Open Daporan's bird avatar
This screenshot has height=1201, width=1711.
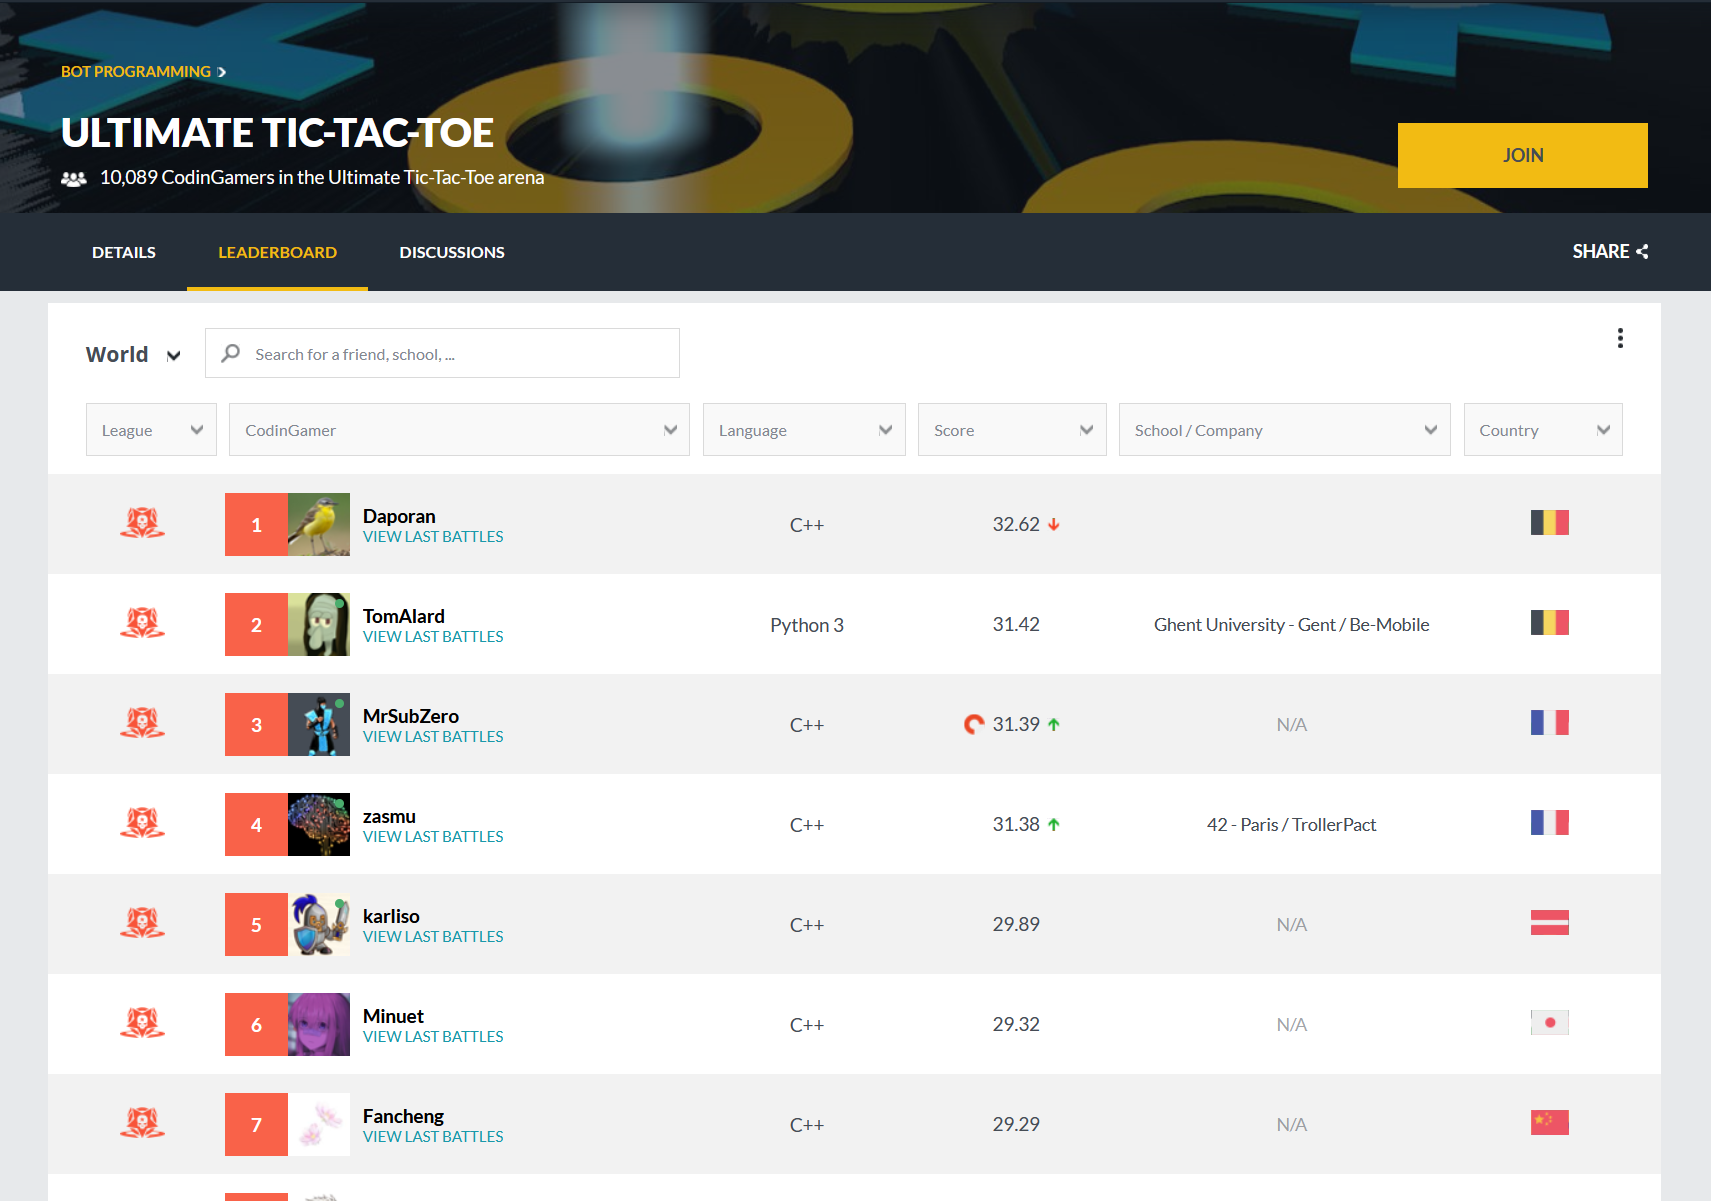(319, 524)
